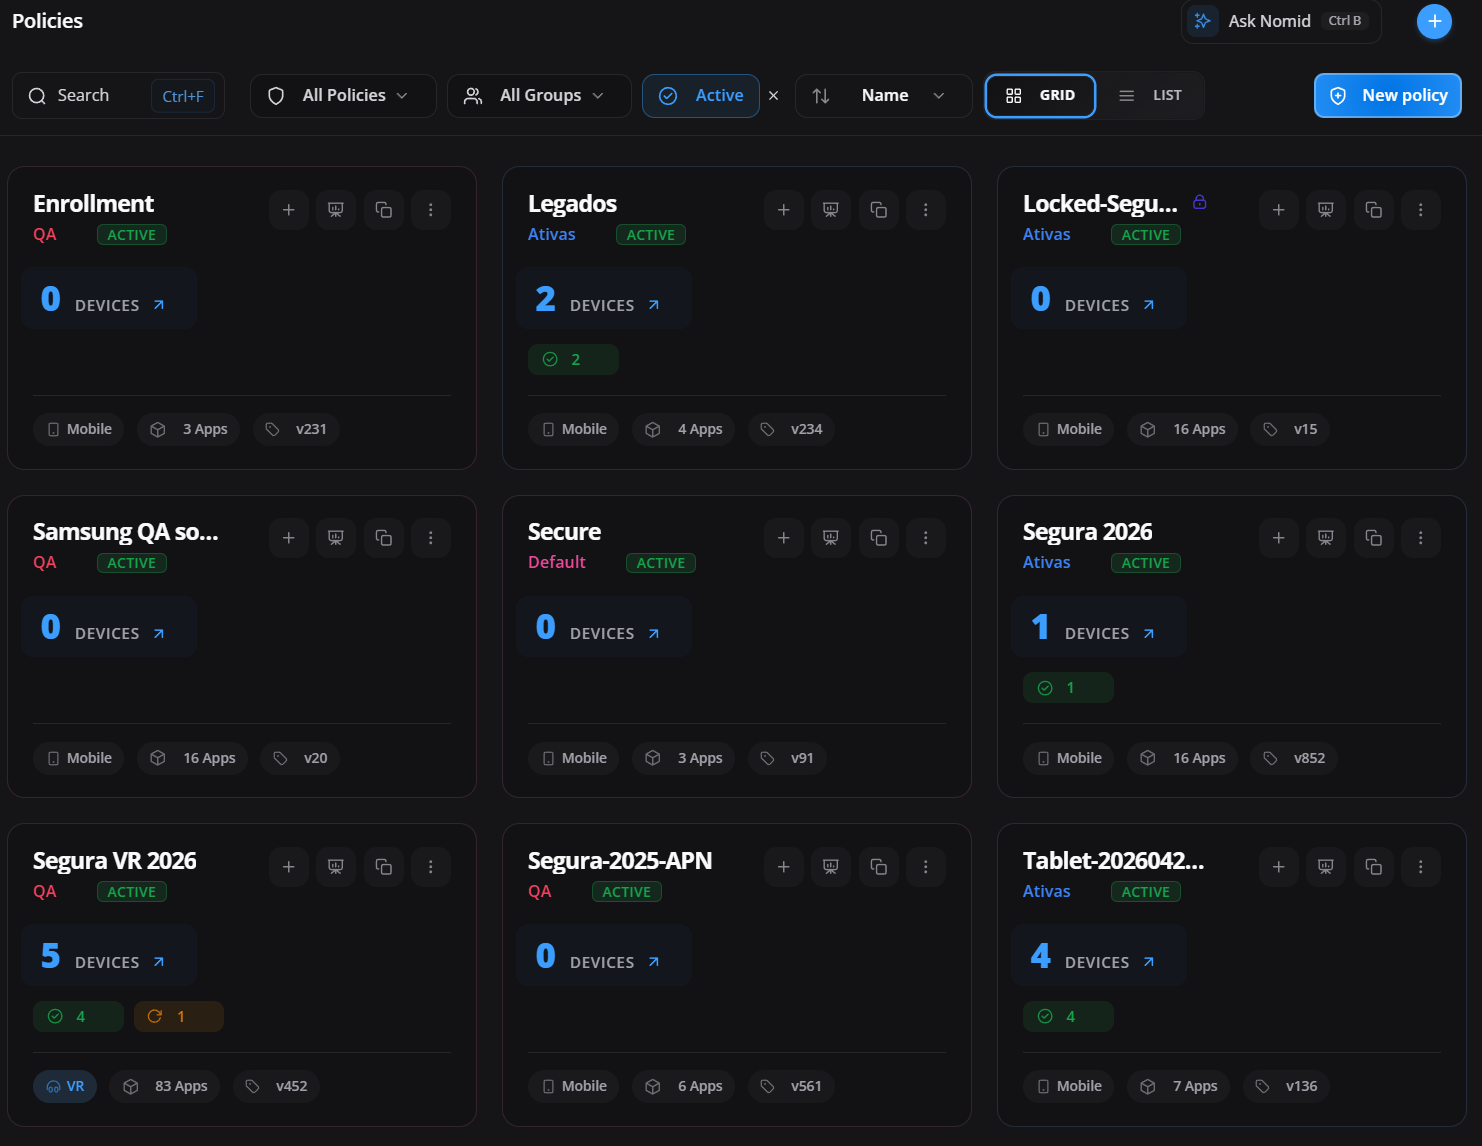Open the Samsung QA so... policy title

(126, 532)
